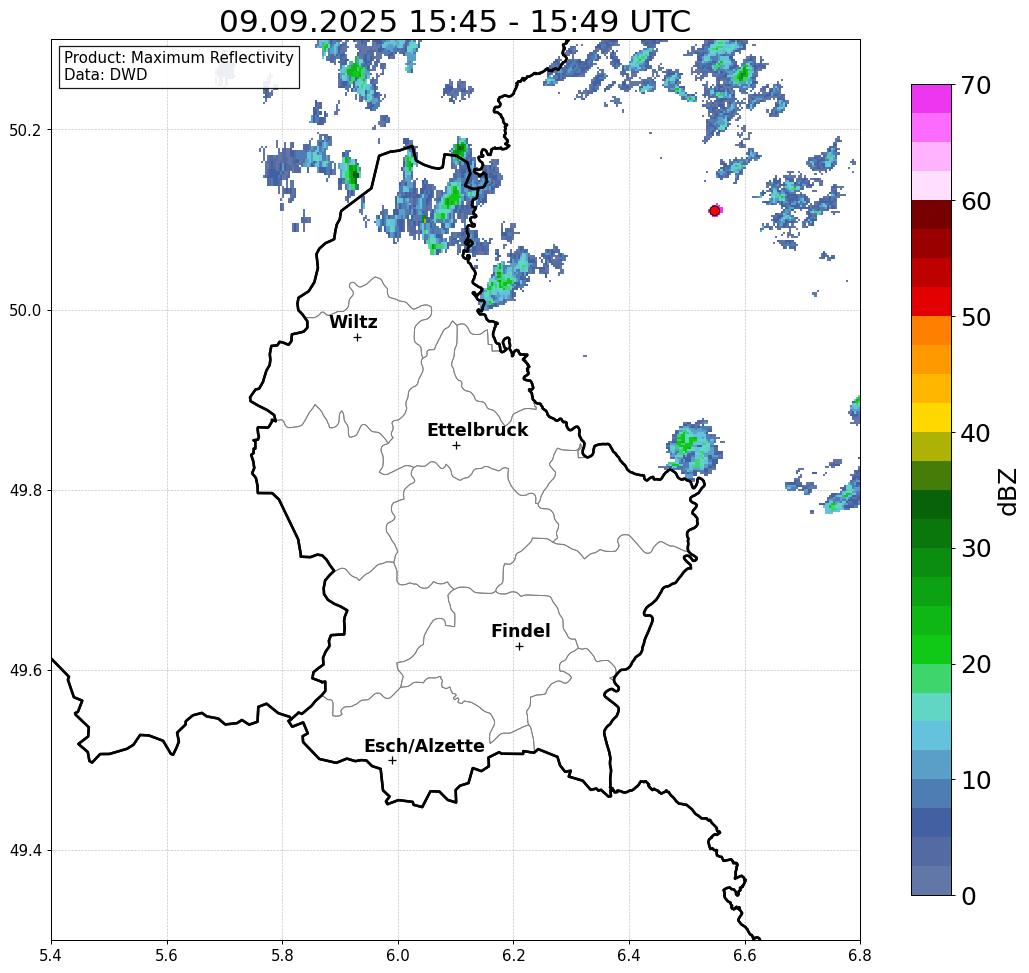Click the Ettelbruck station cross marker

(457, 445)
